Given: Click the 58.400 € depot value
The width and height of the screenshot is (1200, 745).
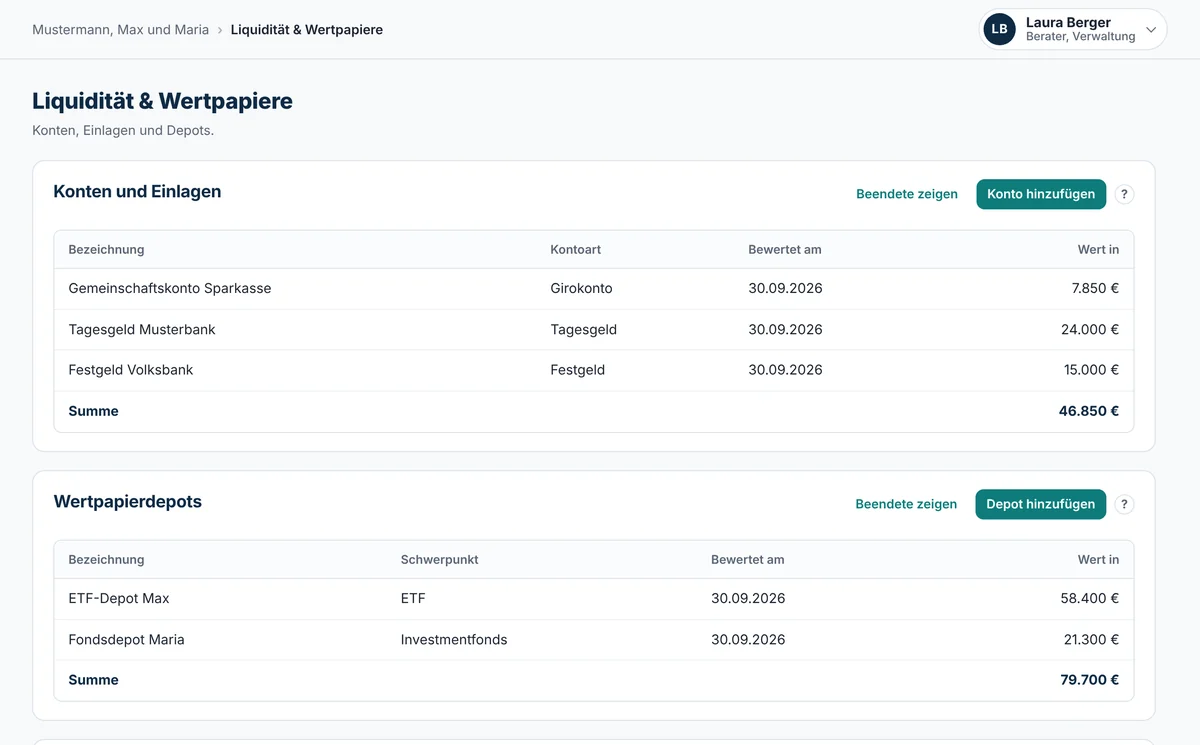Looking at the screenshot, I should coord(1090,598).
